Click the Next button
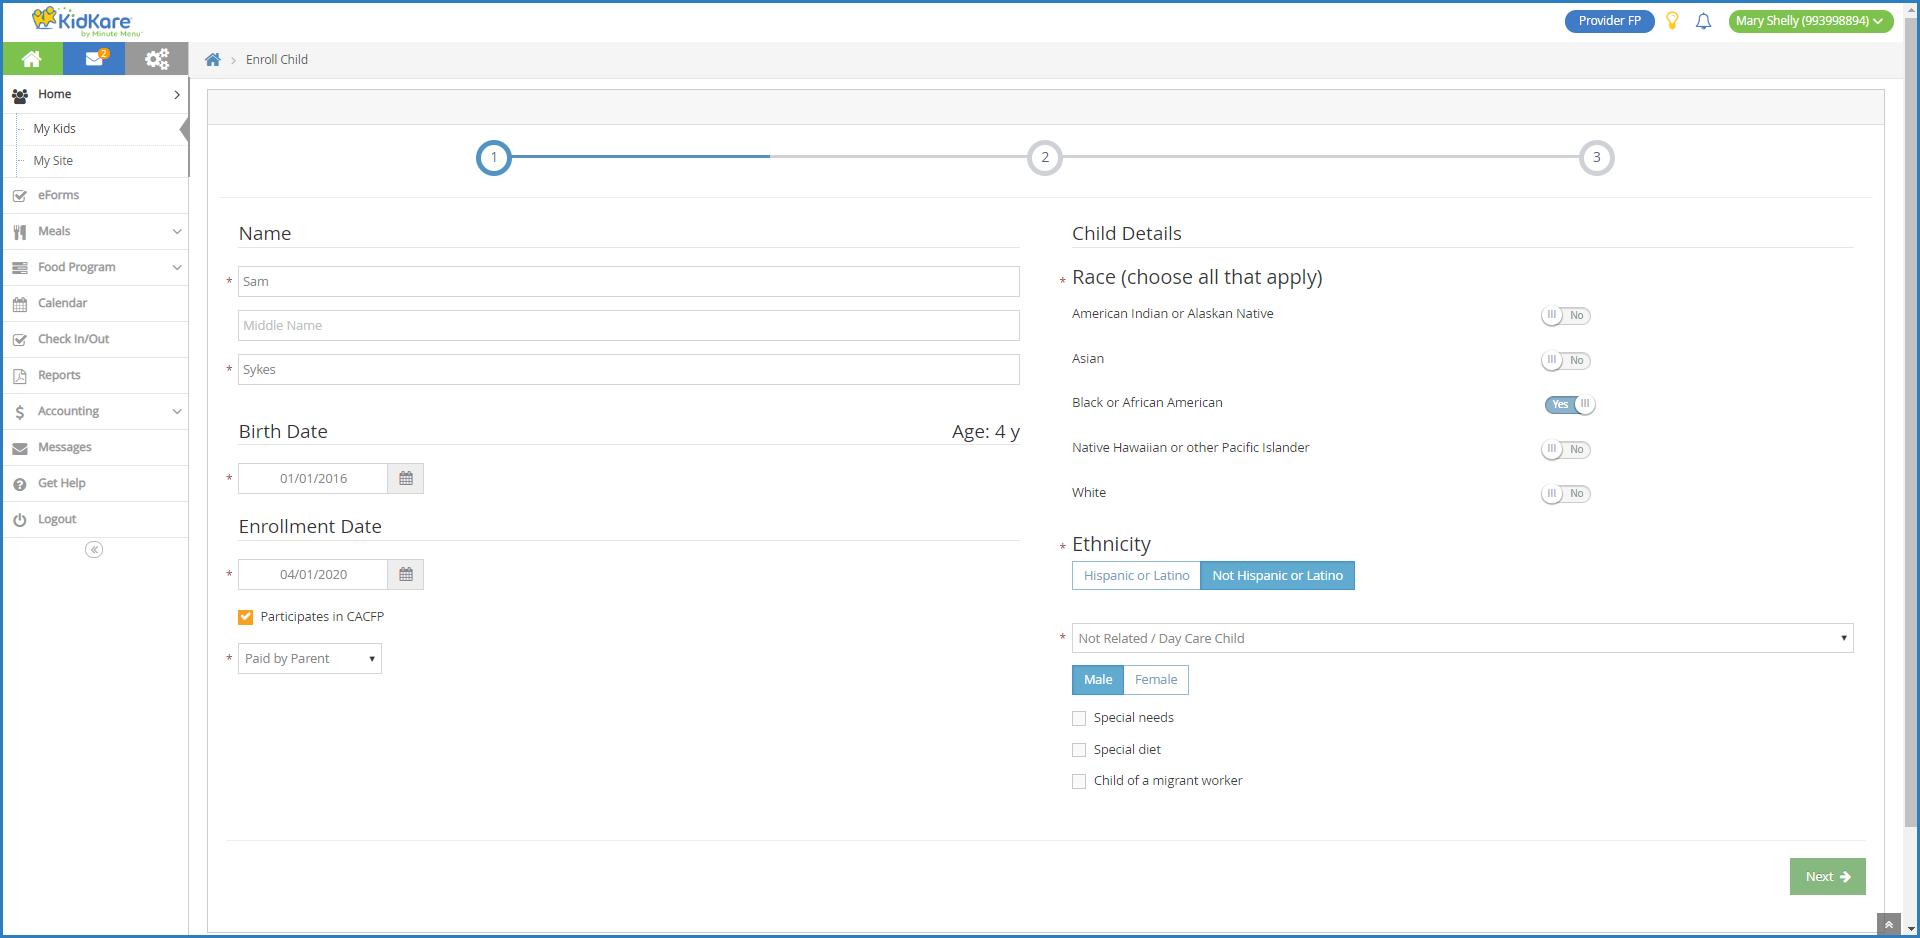The height and width of the screenshot is (938, 1920). (x=1827, y=877)
